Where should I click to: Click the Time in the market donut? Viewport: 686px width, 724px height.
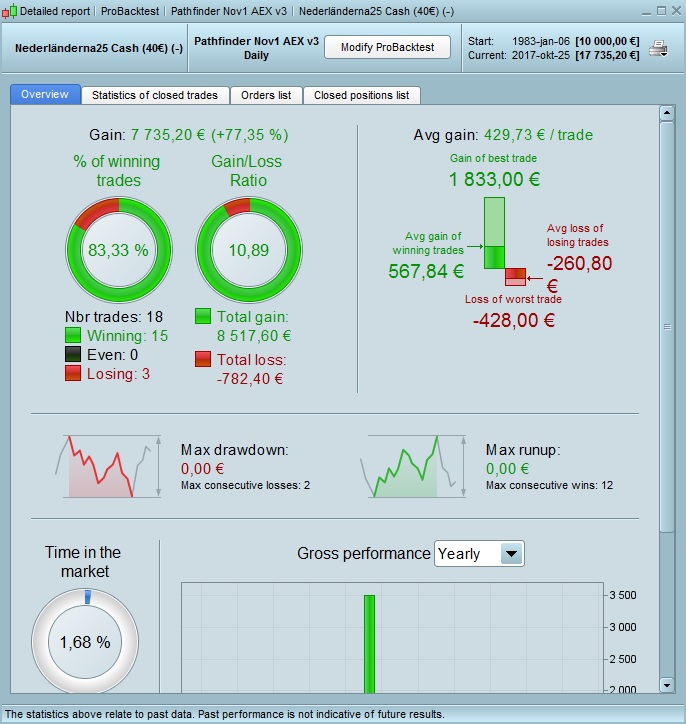pyautogui.click(x=85, y=641)
